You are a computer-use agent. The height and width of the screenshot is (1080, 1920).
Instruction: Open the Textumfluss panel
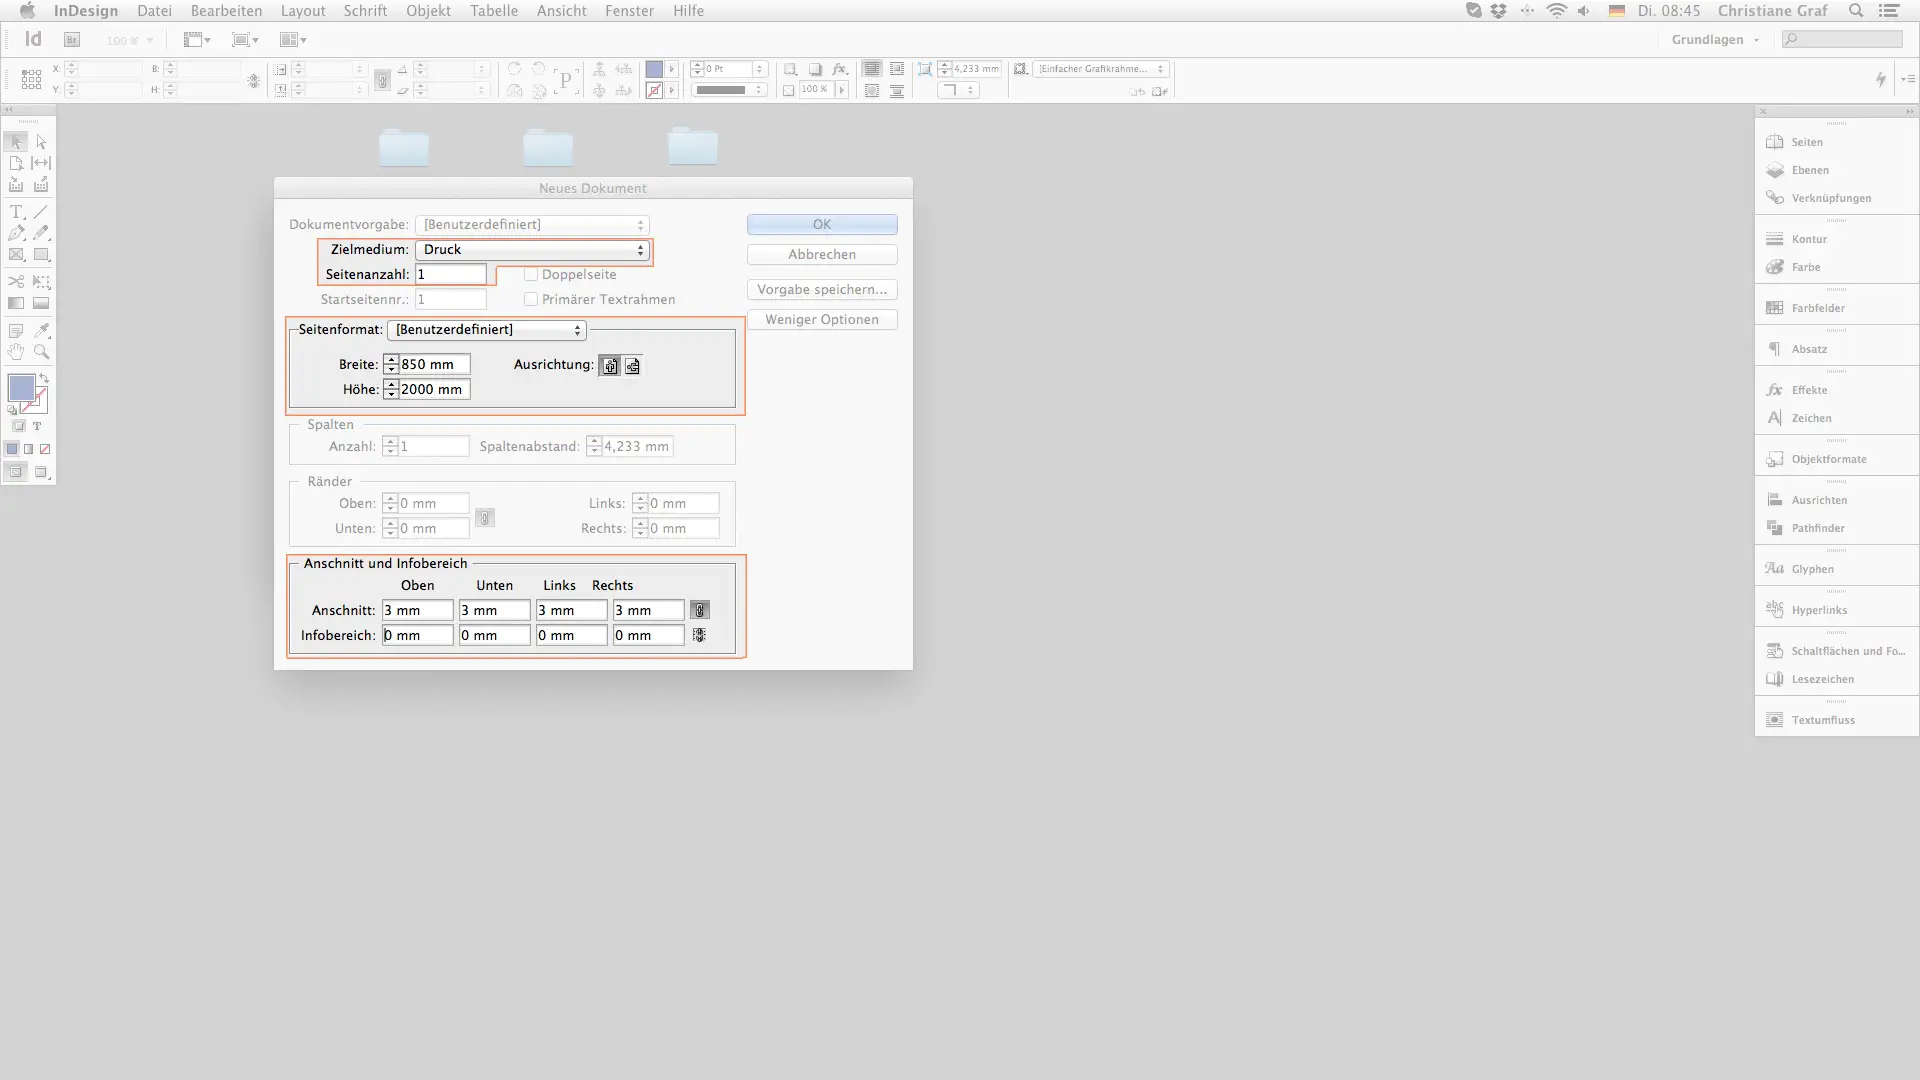click(x=1822, y=720)
